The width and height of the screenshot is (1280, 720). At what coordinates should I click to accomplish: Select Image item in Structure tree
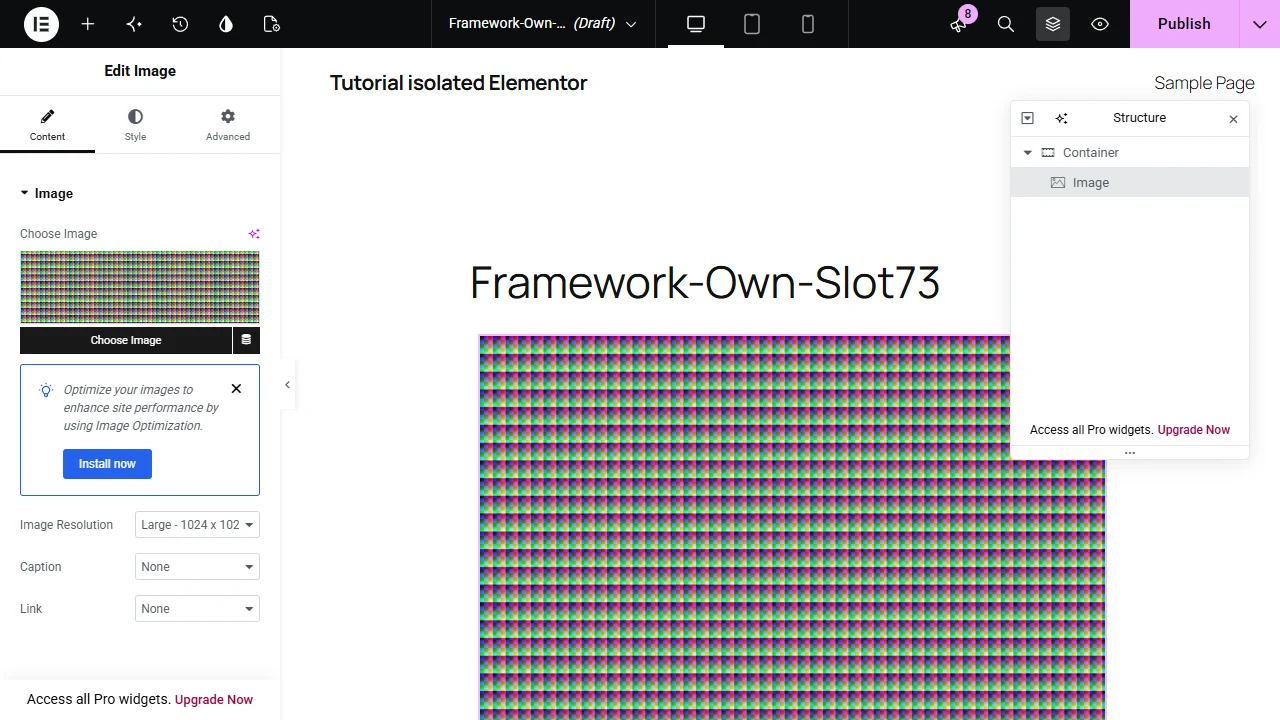point(1130,183)
